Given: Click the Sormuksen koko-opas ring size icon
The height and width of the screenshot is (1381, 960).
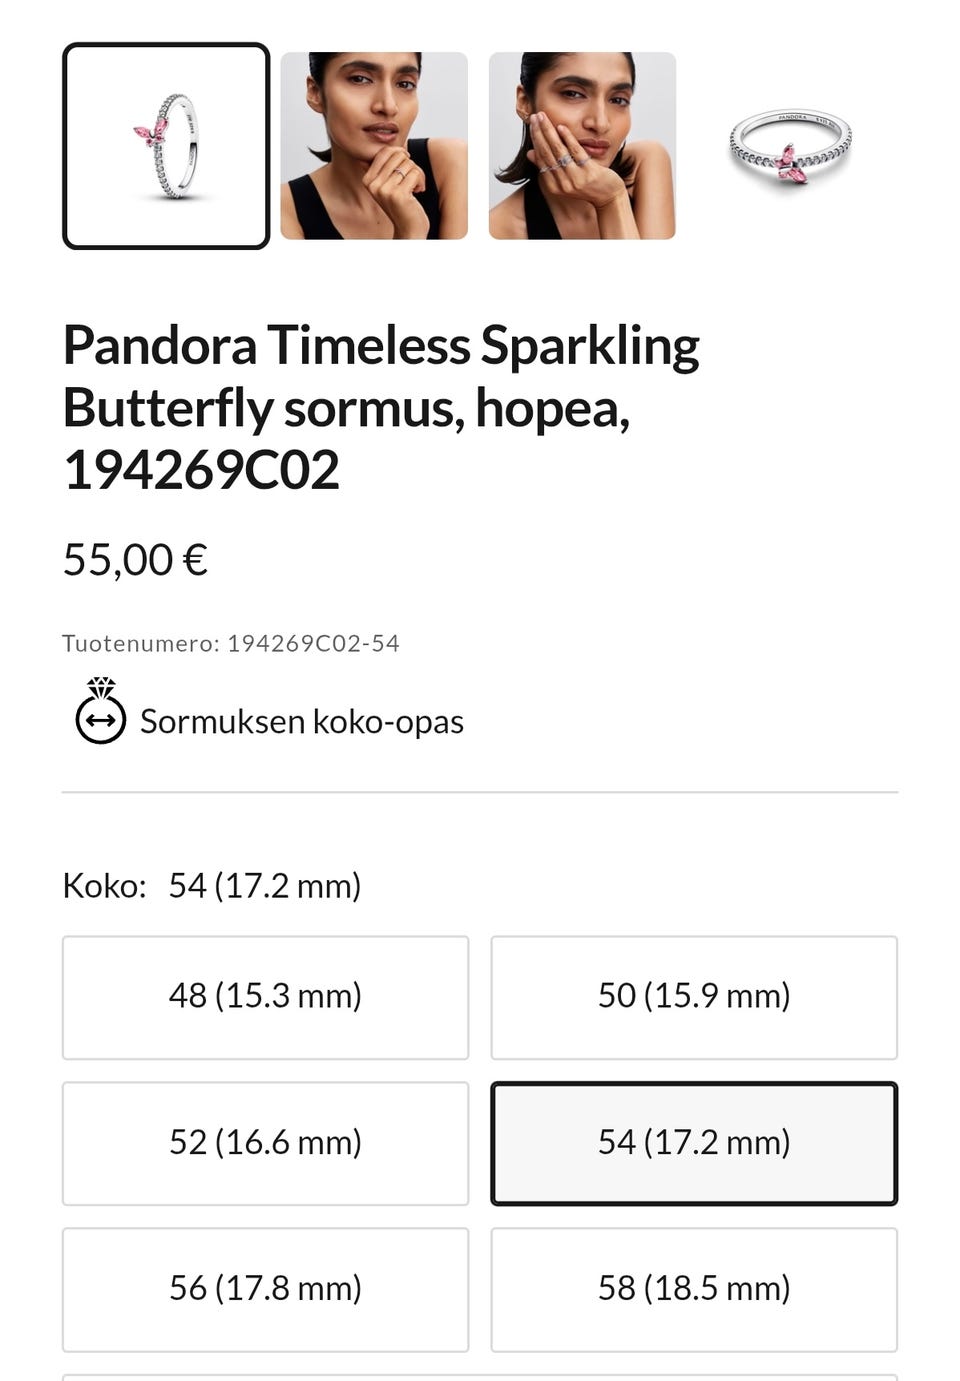Looking at the screenshot, I should pyautogui.click(x=101, y=712).
